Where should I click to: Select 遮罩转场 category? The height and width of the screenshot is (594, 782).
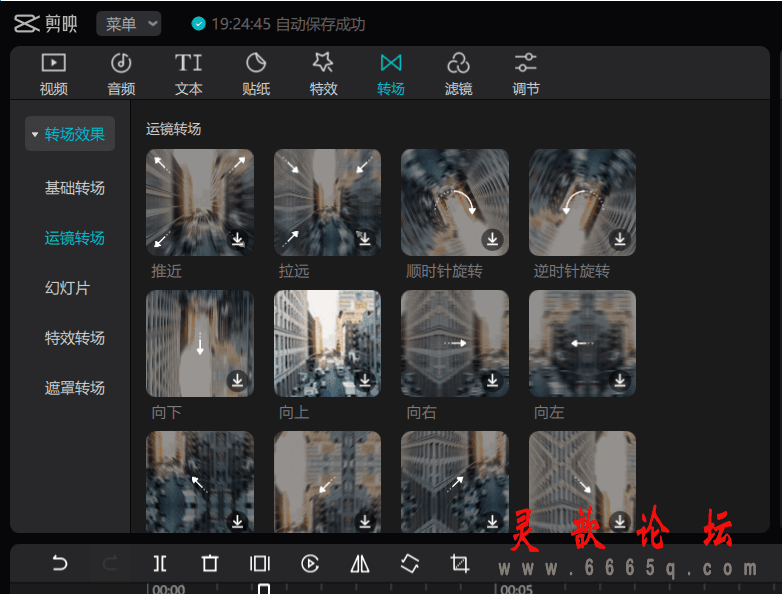tap(75, 388)
